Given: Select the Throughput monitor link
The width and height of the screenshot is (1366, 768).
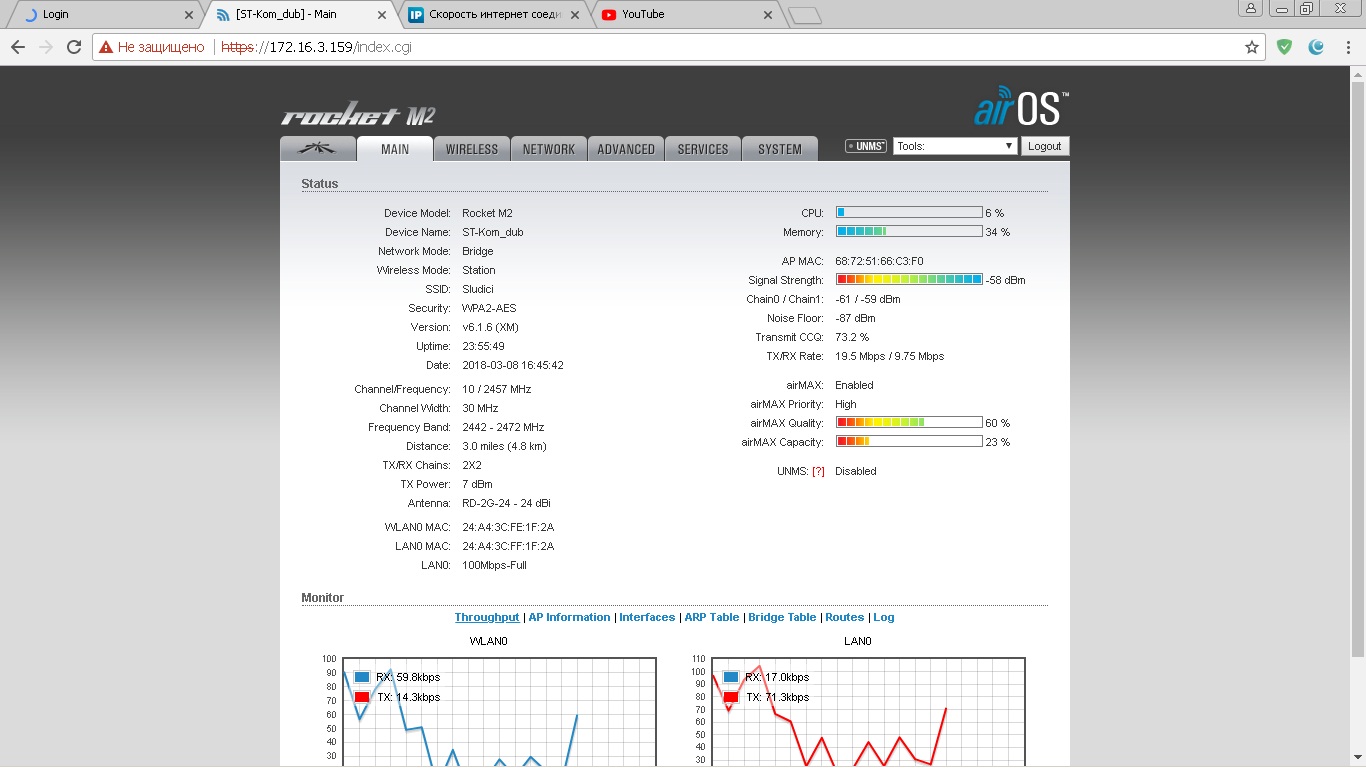Looking at the screenshot, I should point(487,617).
